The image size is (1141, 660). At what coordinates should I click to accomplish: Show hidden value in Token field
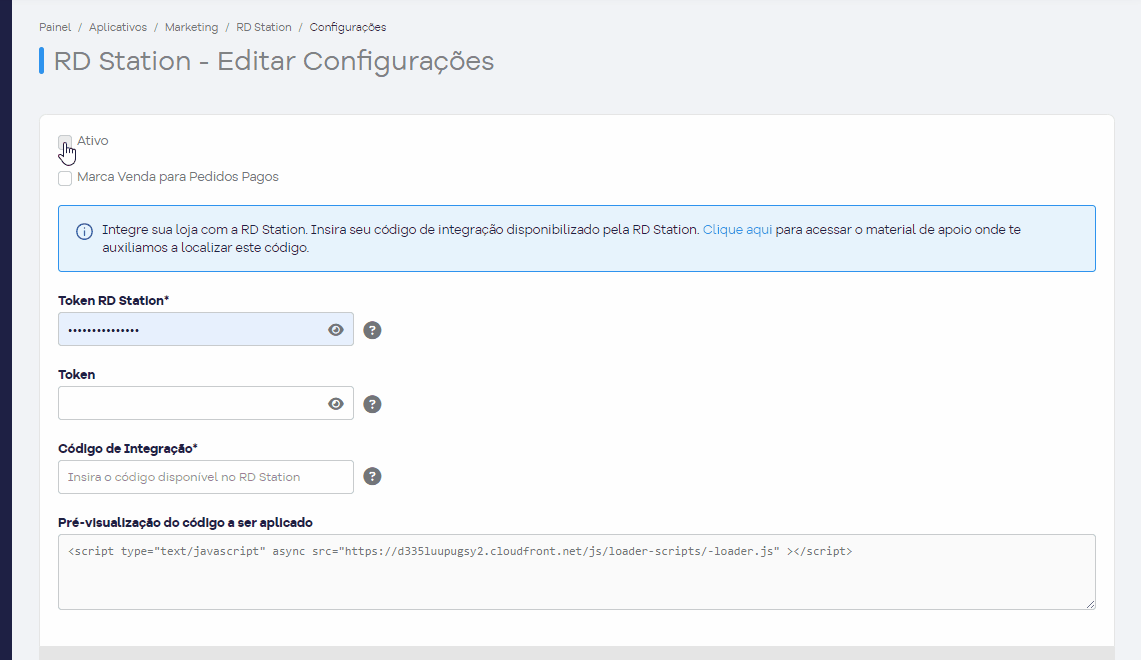(x=335, y=404)
